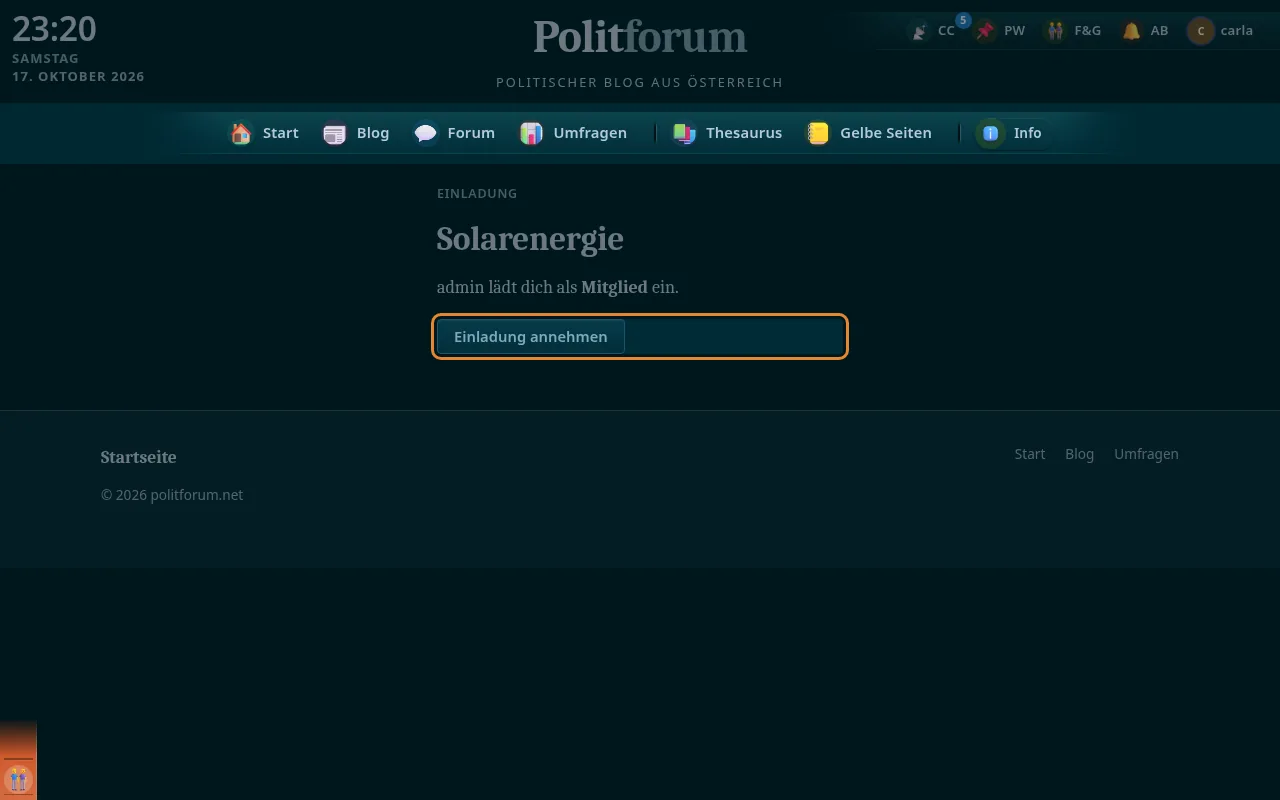Open the Umfragen chart icon
Screen dimensions: 1280x800
pos(531,133)
